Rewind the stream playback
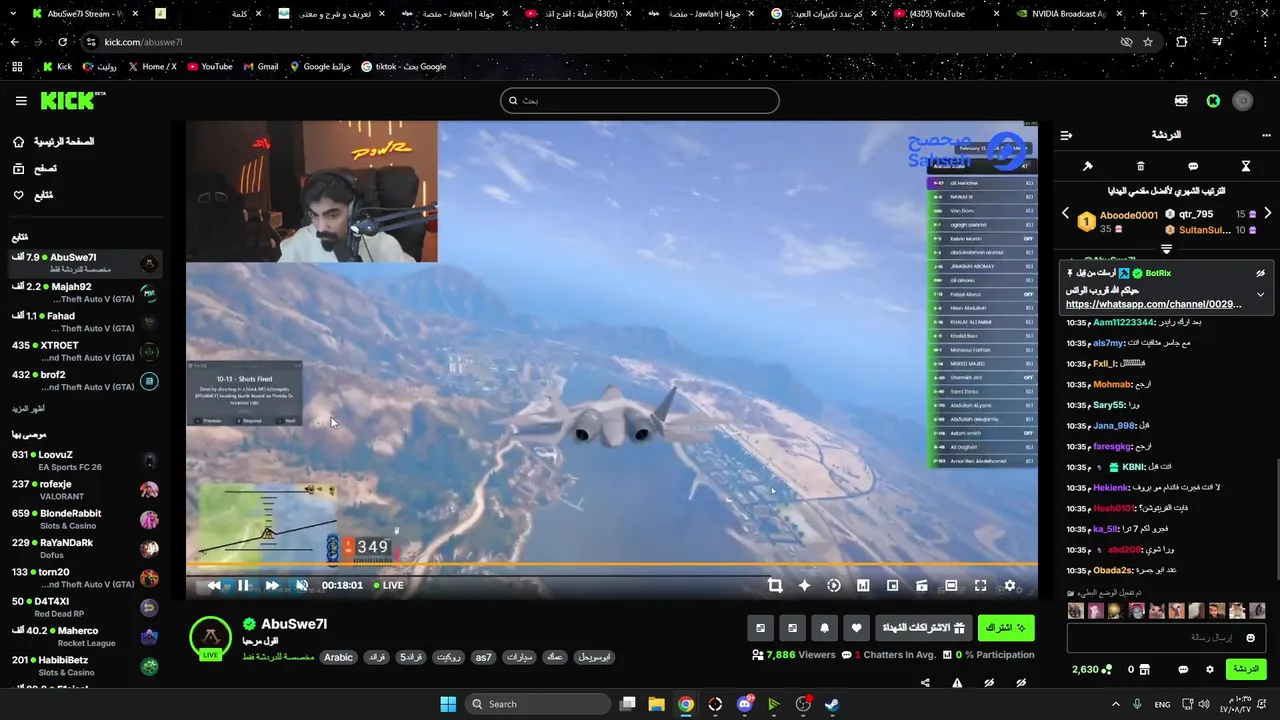Image resolution: width=1280 pixels, height=720 pixels. [214, 585]
